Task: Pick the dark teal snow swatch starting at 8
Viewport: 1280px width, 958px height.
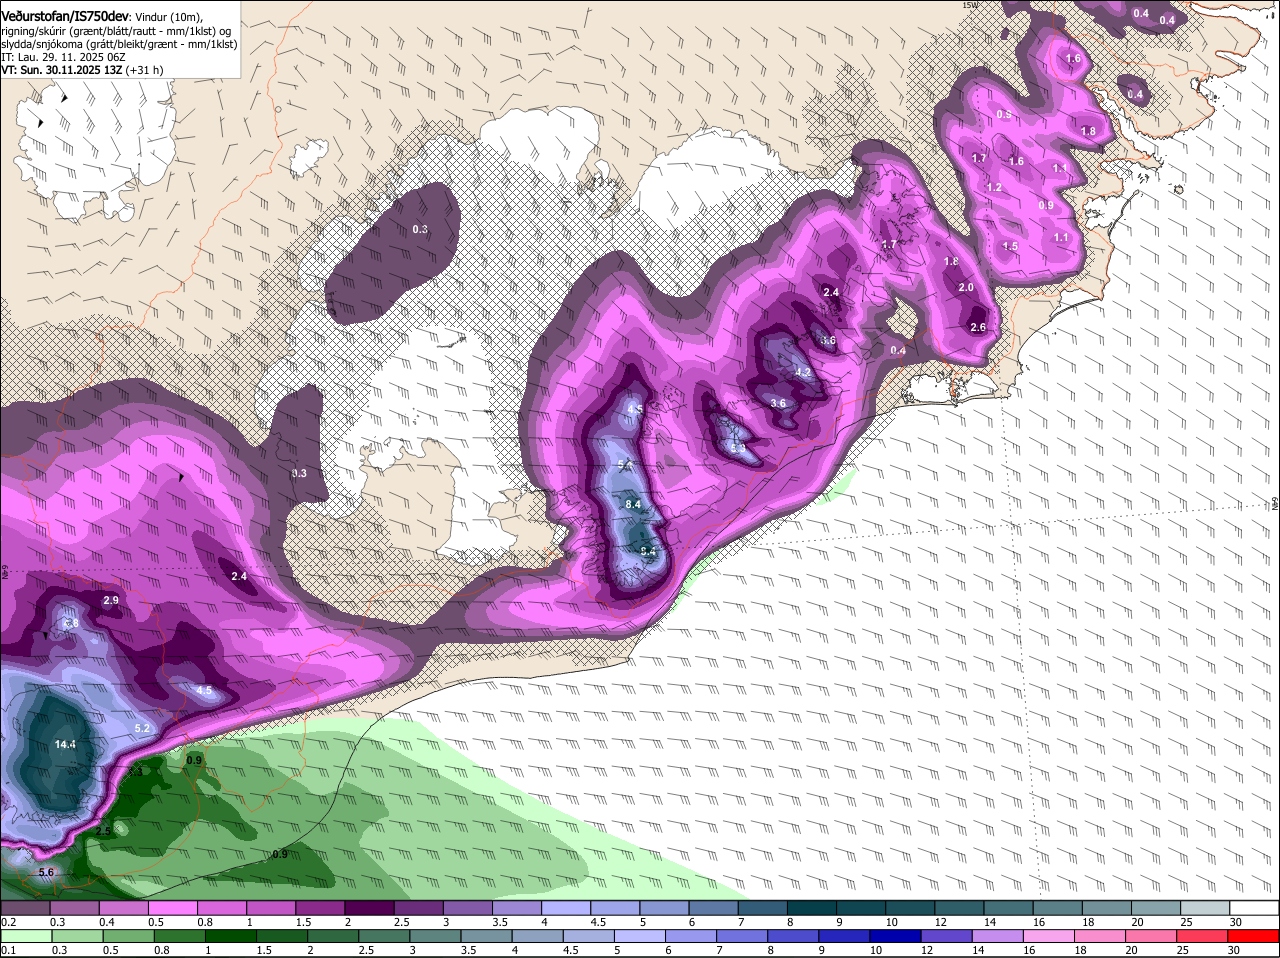Action: 812,907
